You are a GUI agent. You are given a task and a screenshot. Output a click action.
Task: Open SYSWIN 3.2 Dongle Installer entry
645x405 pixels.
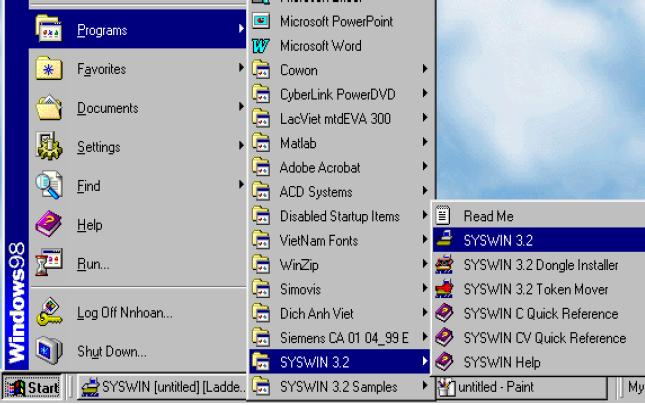point(538,264)
